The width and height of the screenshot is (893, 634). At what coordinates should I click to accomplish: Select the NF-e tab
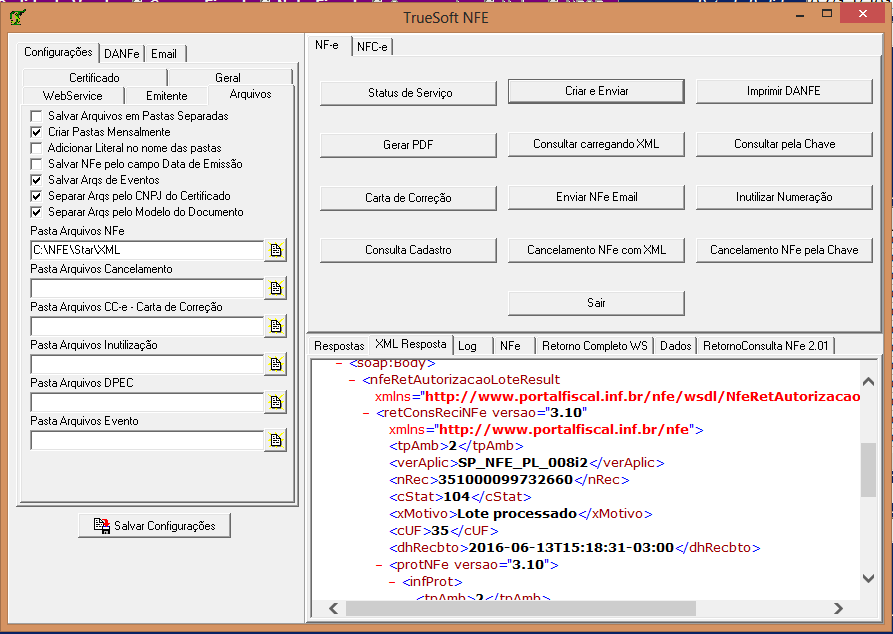click(327, 45)
